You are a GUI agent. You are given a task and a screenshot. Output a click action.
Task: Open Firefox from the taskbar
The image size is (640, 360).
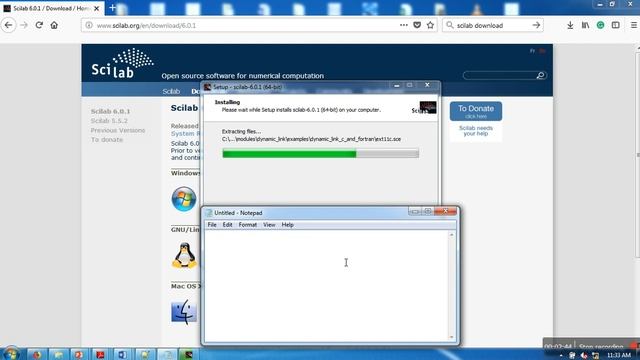(x=37, y=354)
